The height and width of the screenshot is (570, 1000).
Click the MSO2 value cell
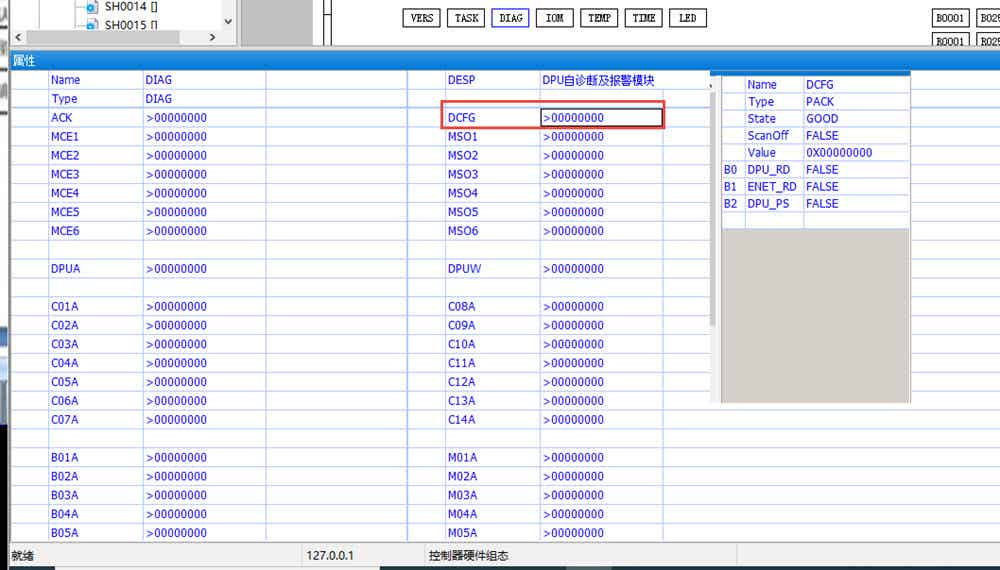(x=601, y=155)
